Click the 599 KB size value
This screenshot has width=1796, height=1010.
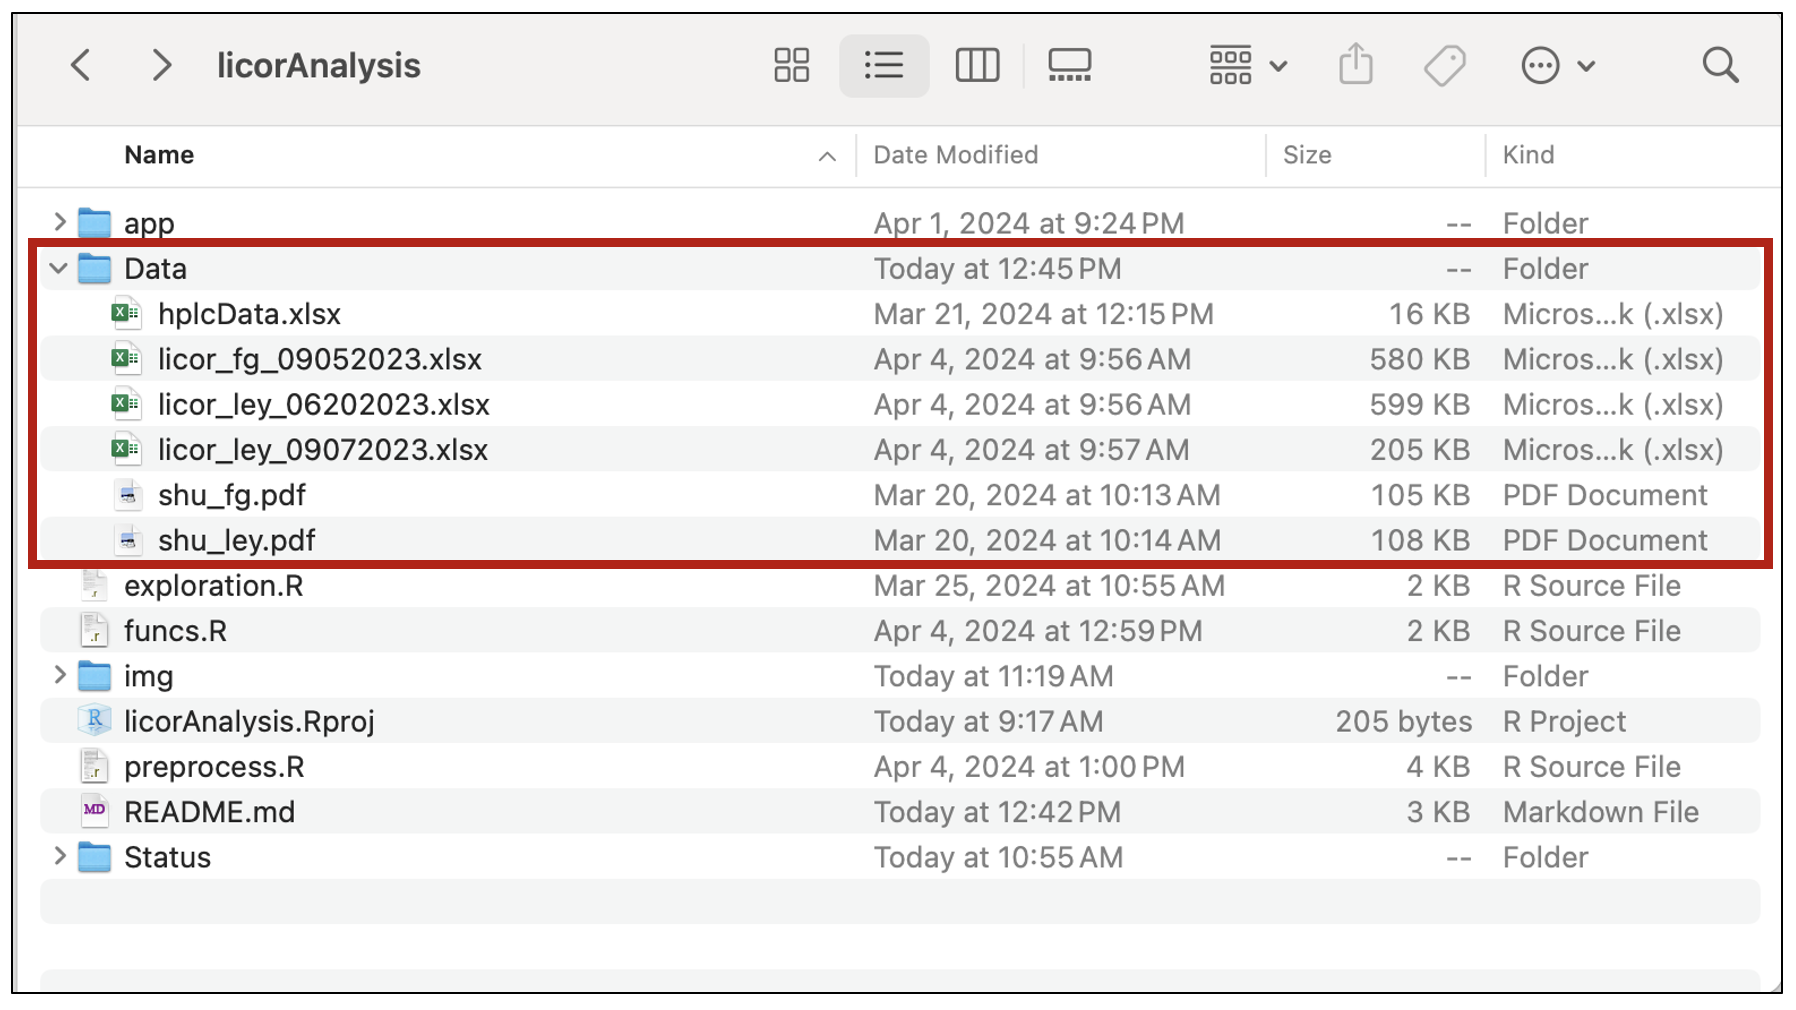click(1419, 404)
